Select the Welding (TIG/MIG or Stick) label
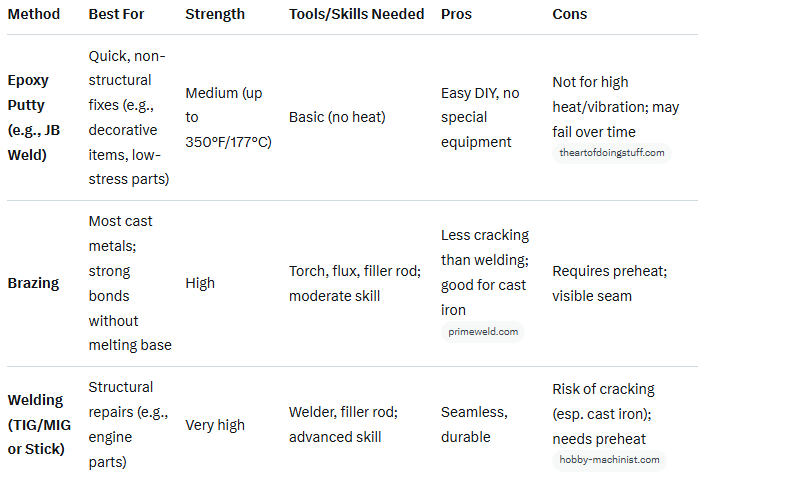The image size is (798, 503). click(x=36, y=424)
